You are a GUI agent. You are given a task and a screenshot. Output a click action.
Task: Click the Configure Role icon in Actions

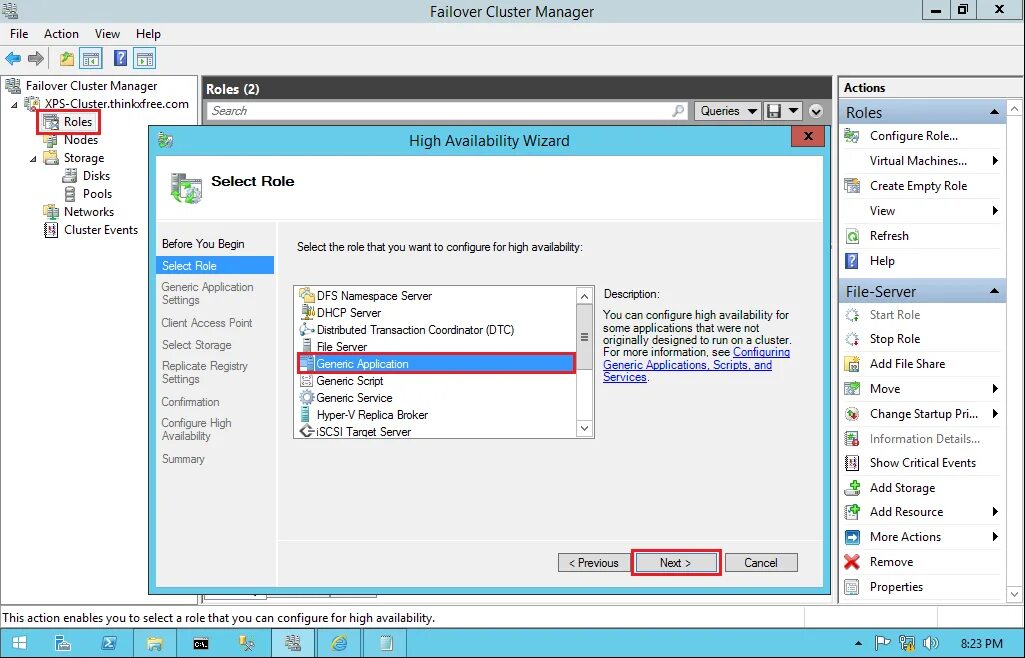[x=852, y=136]
